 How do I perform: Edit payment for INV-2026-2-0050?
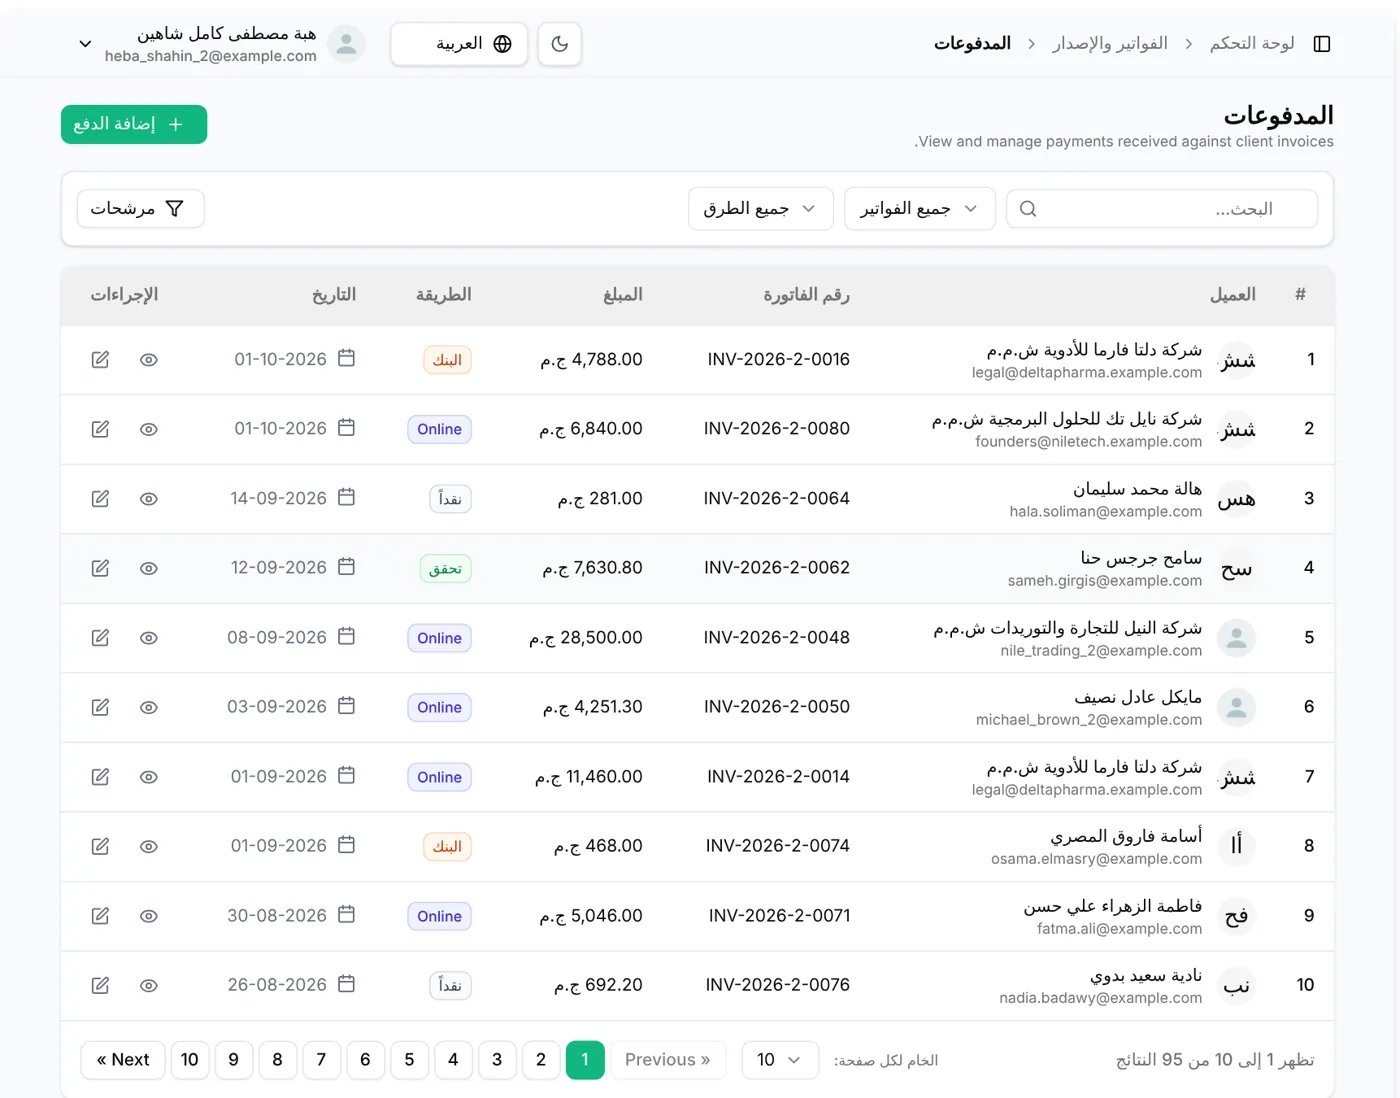[x=100, y=707]
